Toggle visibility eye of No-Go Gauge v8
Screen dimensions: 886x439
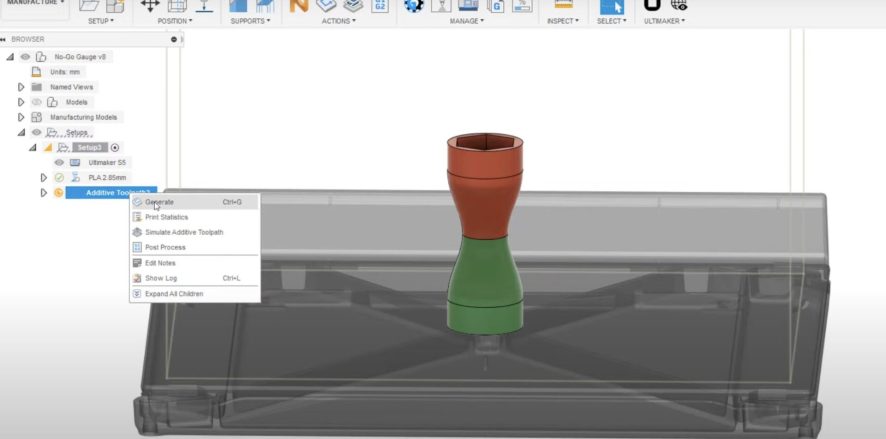(x=25, y=57)
